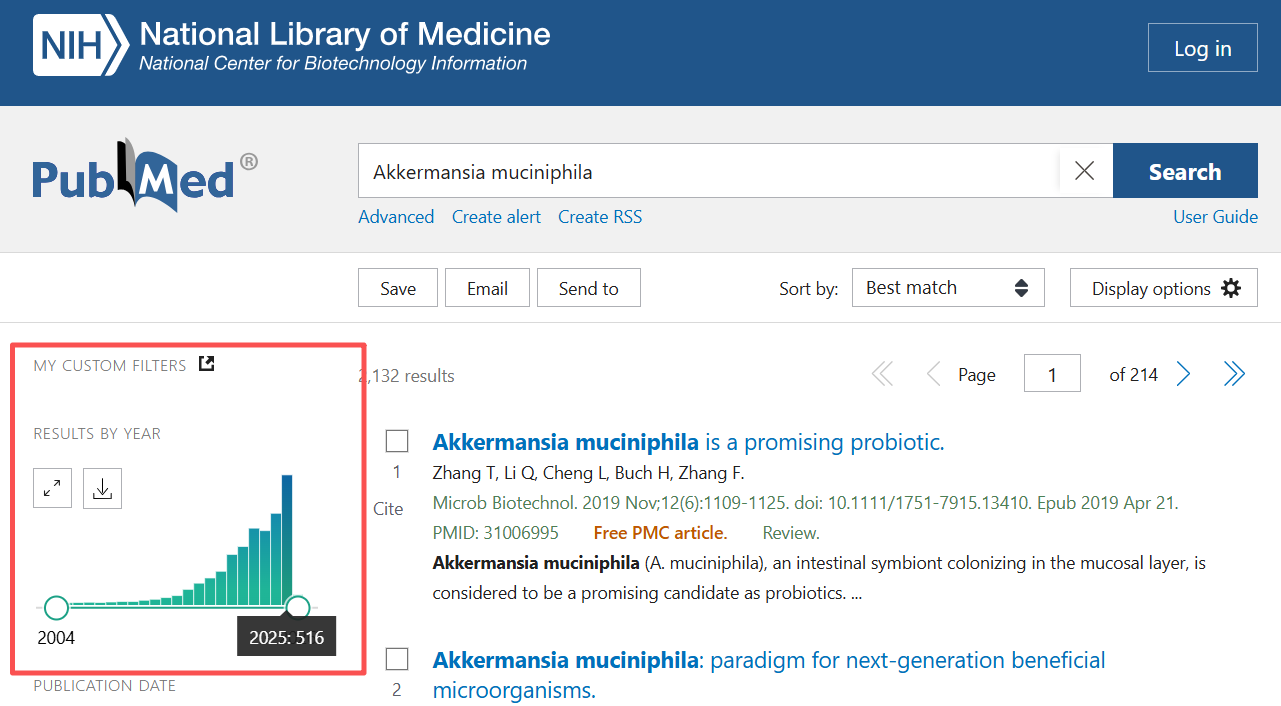
Task: Download the results by year CSV
Action: [x=102, y=488]
